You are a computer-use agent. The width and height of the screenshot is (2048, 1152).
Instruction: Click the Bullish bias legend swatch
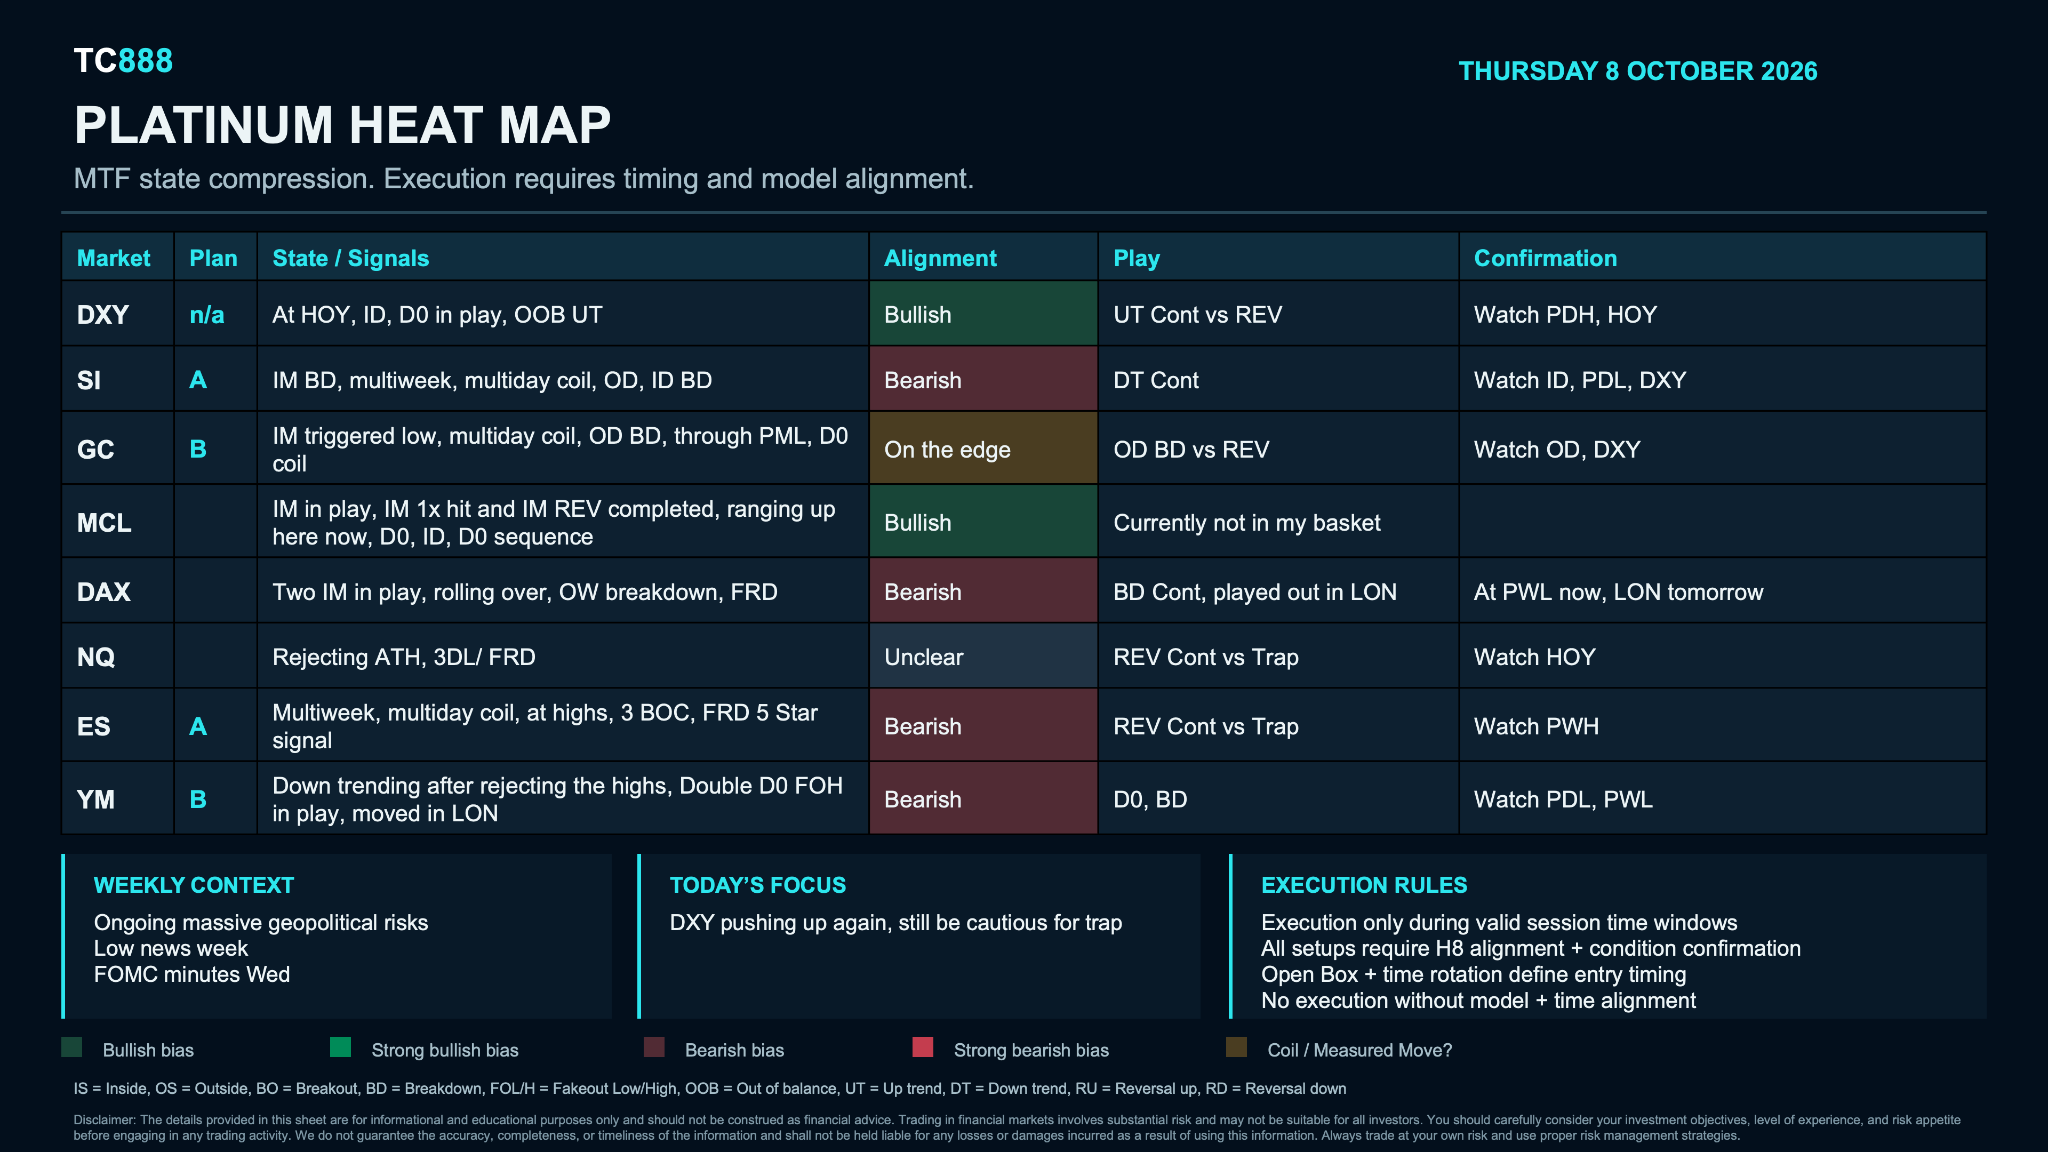[x=71, y=1047]
